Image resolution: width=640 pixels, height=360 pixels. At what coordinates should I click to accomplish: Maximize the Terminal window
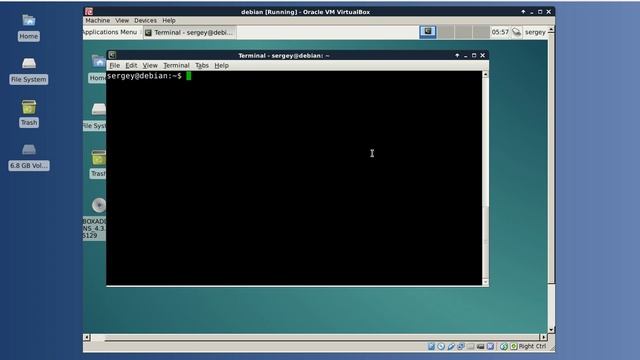[474, 55]
